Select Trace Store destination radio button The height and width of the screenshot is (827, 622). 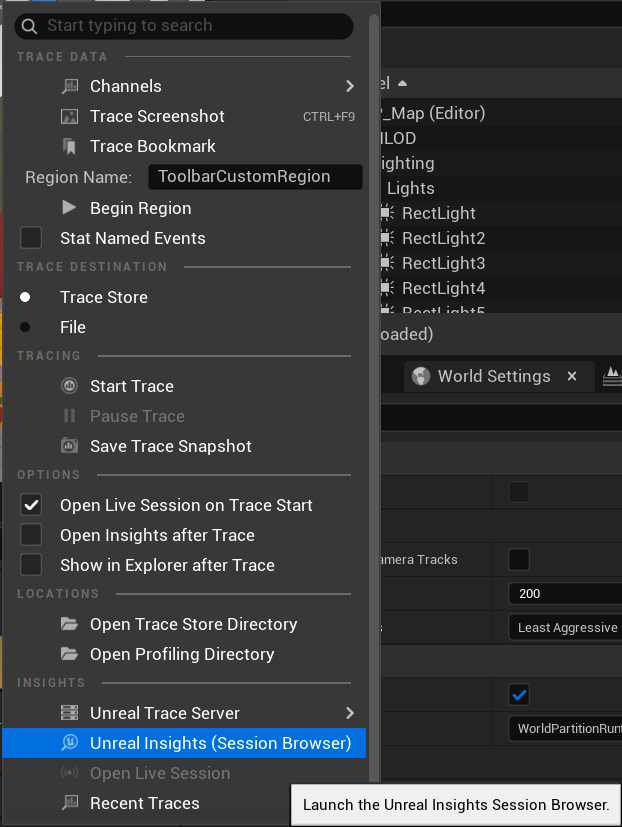coord(25,297)
